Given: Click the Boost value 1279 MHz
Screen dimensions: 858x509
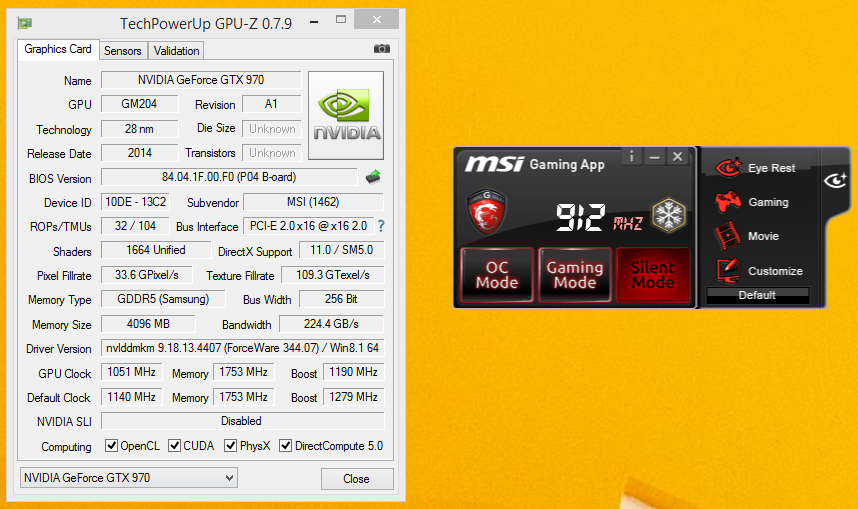Looking at the screenshot, I should click(x=353, y=397).
